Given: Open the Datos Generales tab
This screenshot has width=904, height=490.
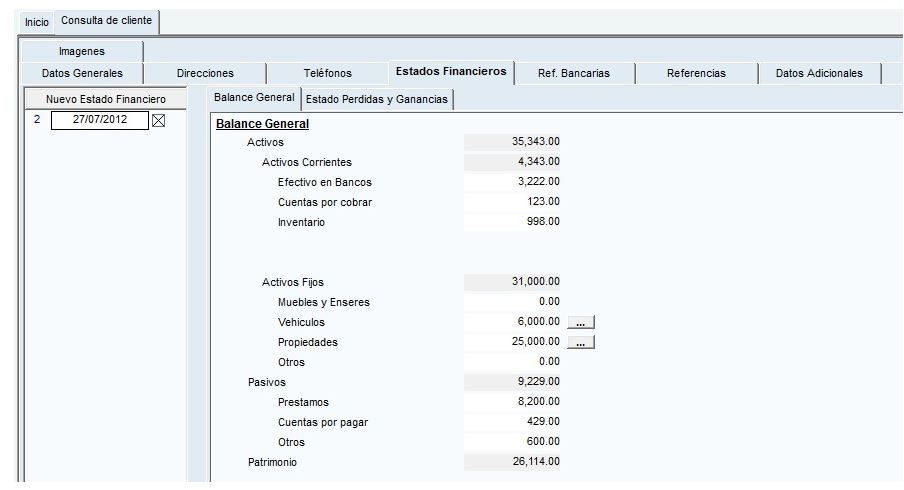Looking at the screenshot, I should coord(82,73).
